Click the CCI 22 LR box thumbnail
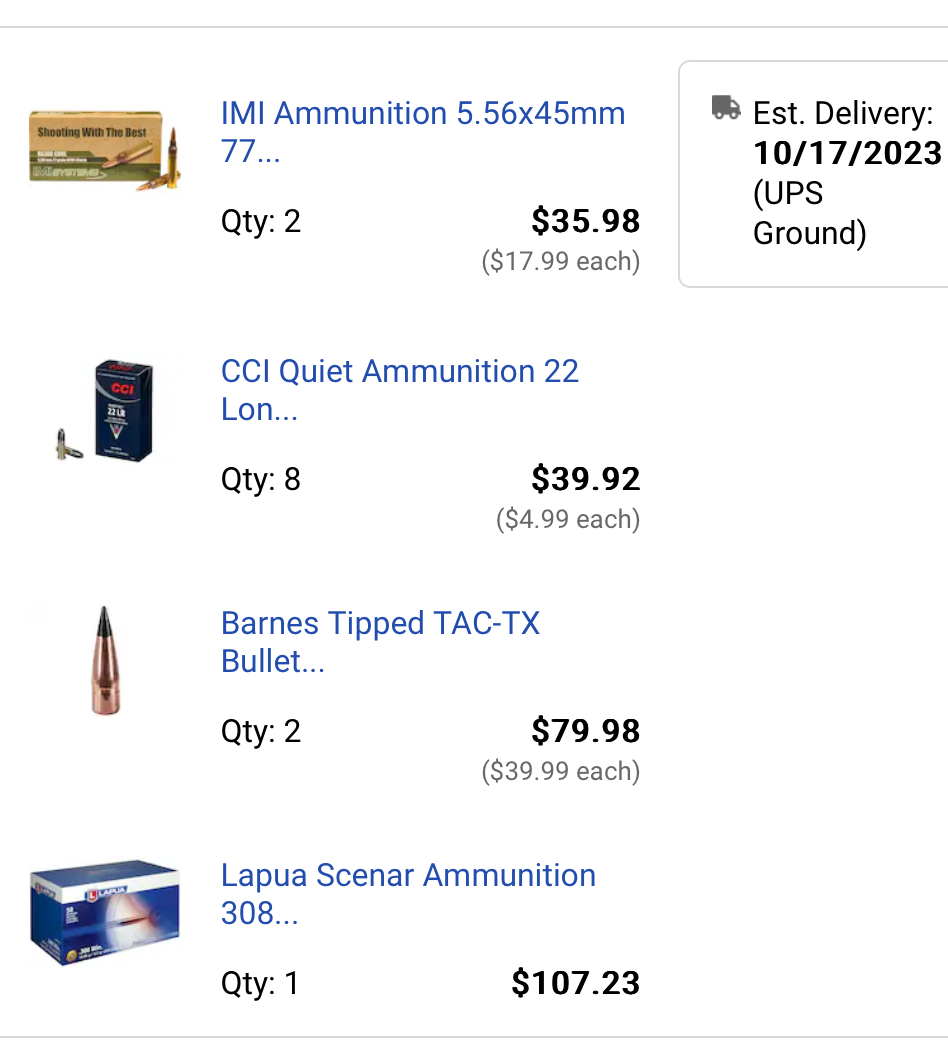This screenshot has width=948, height=1056. pyautogui.click(x=105, y=410)
